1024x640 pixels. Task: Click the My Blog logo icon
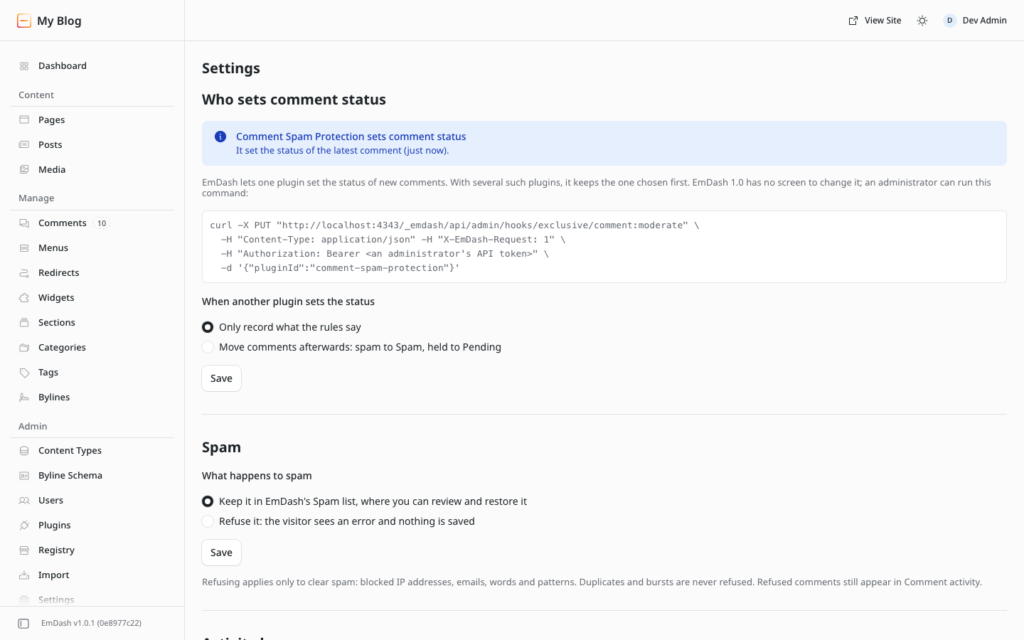[24, 21]
